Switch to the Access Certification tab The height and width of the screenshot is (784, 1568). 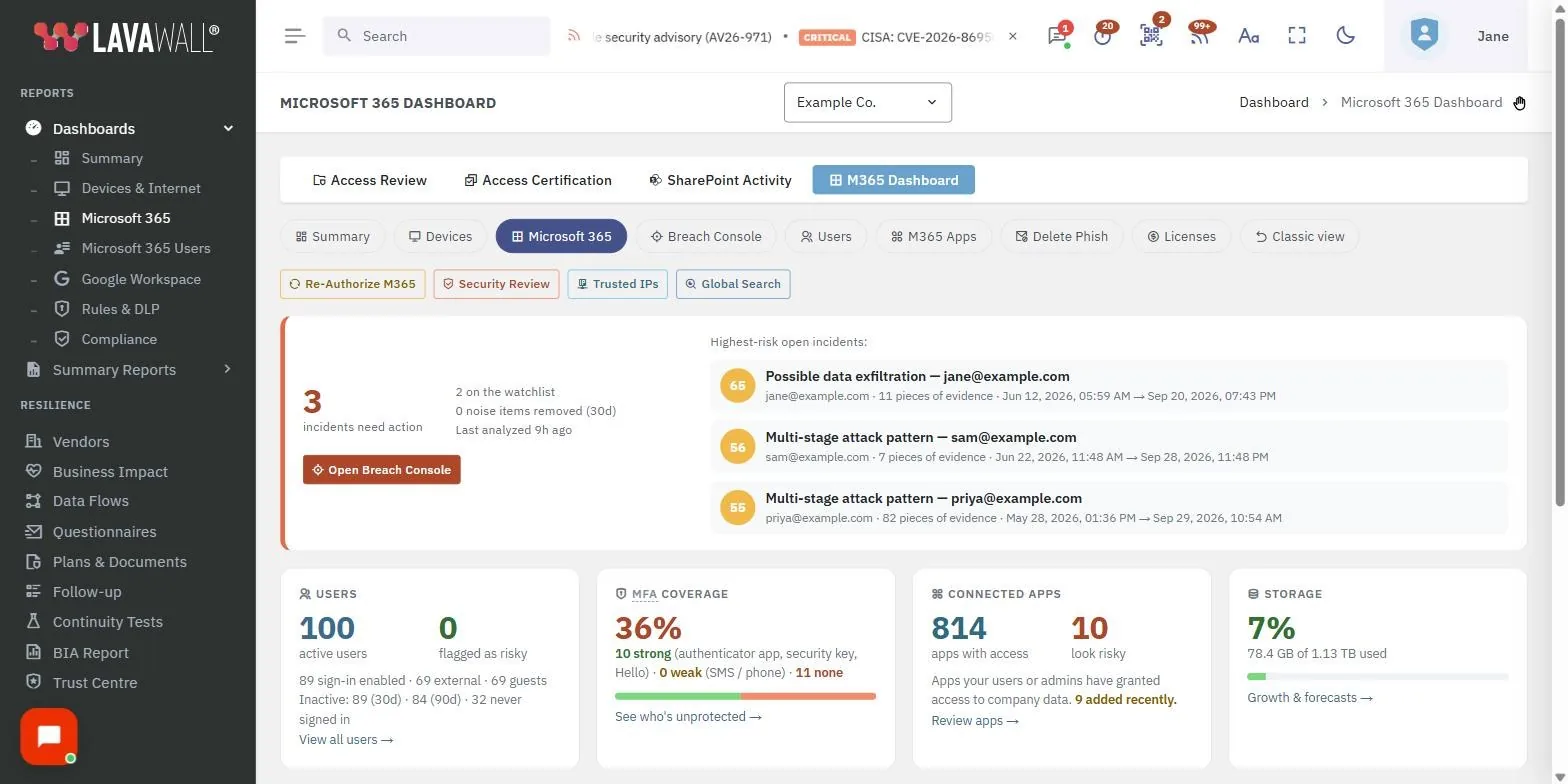pyautogui.click(x=538, y=180)
